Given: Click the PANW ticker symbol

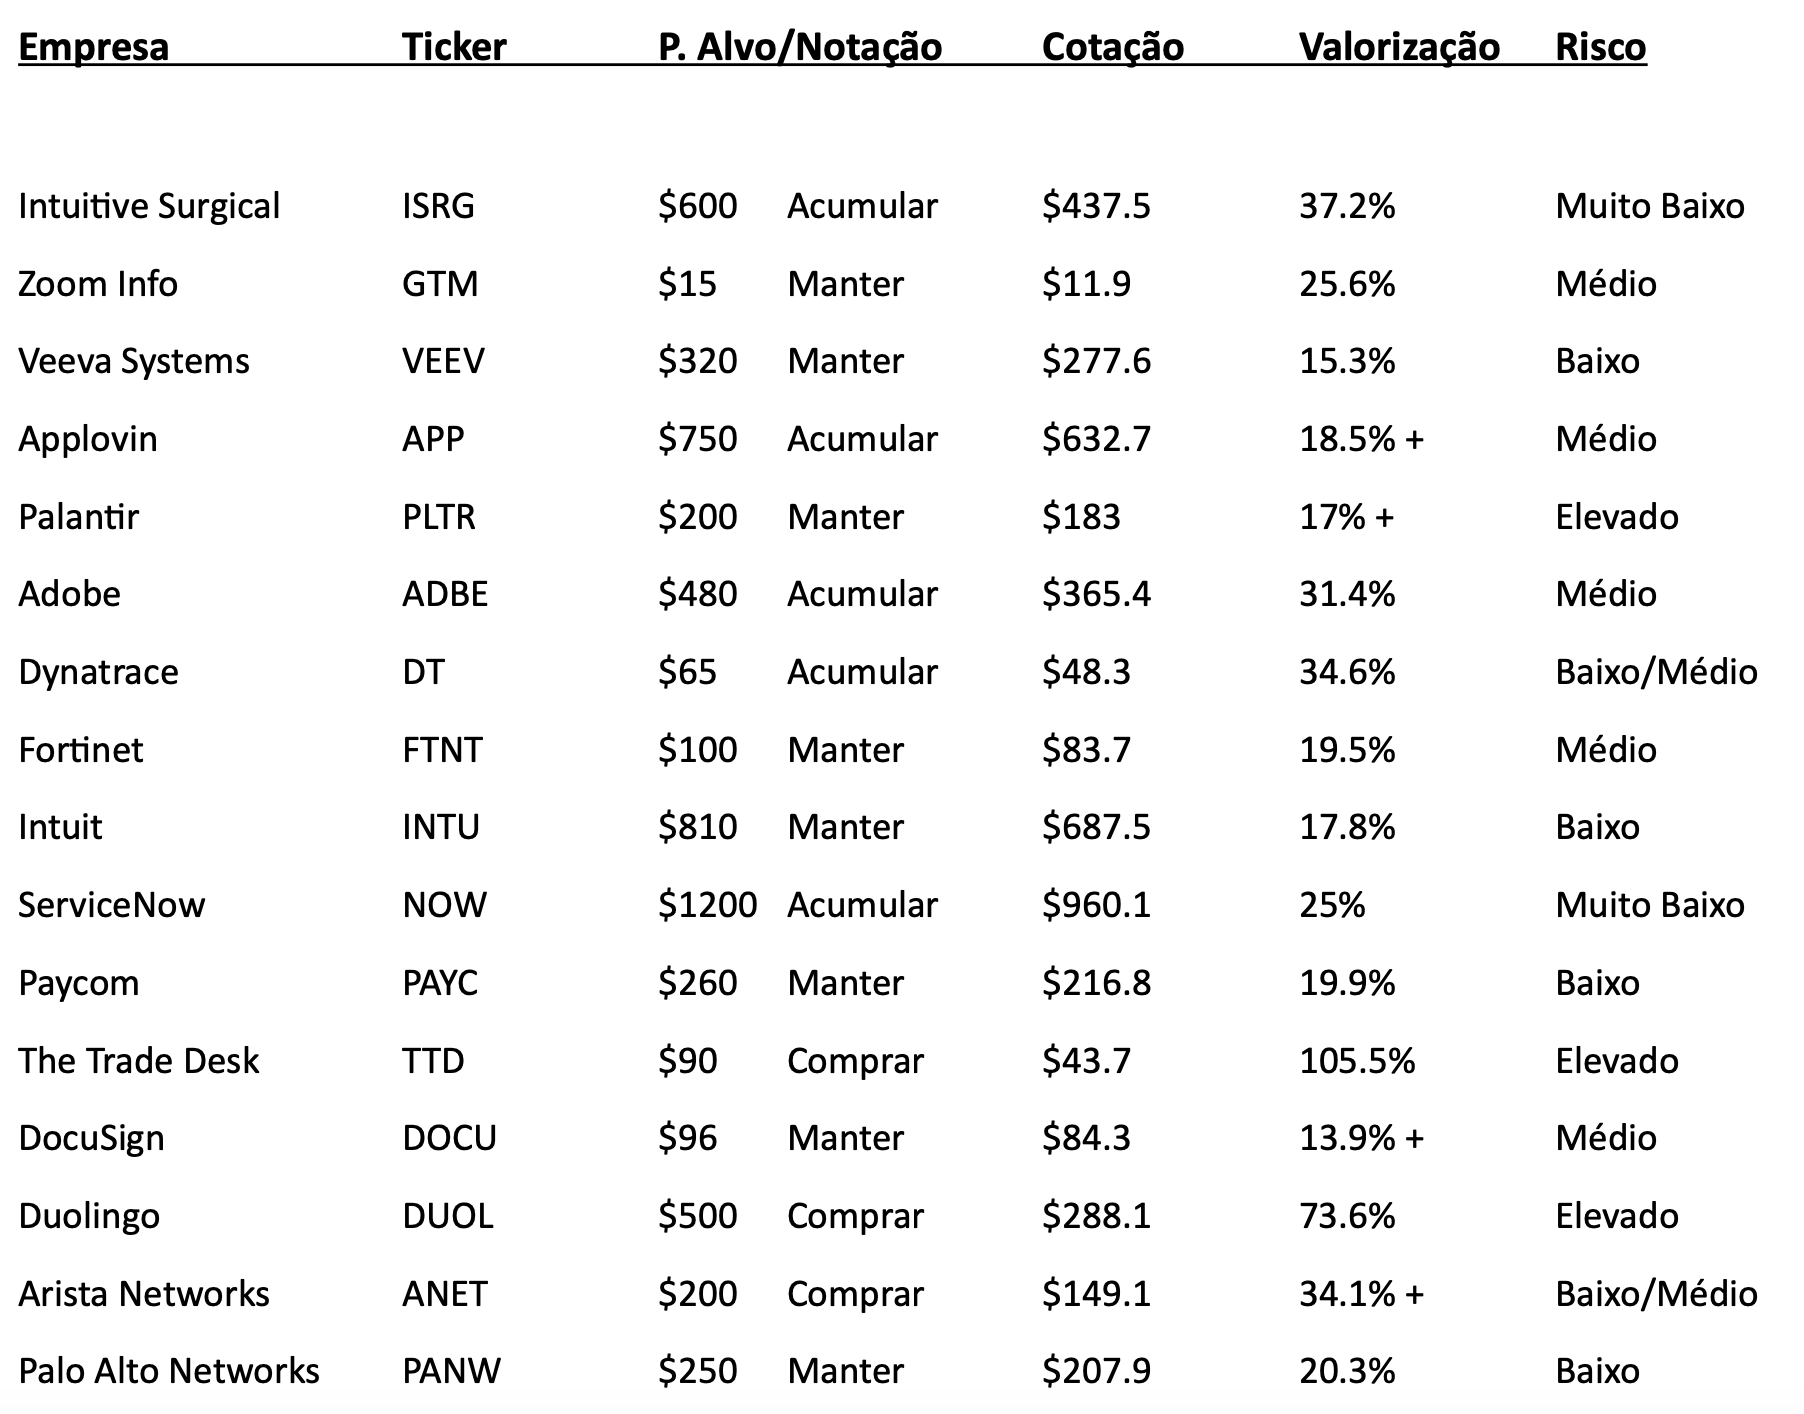Looking at the screenshot, I should click(451, 1371).
